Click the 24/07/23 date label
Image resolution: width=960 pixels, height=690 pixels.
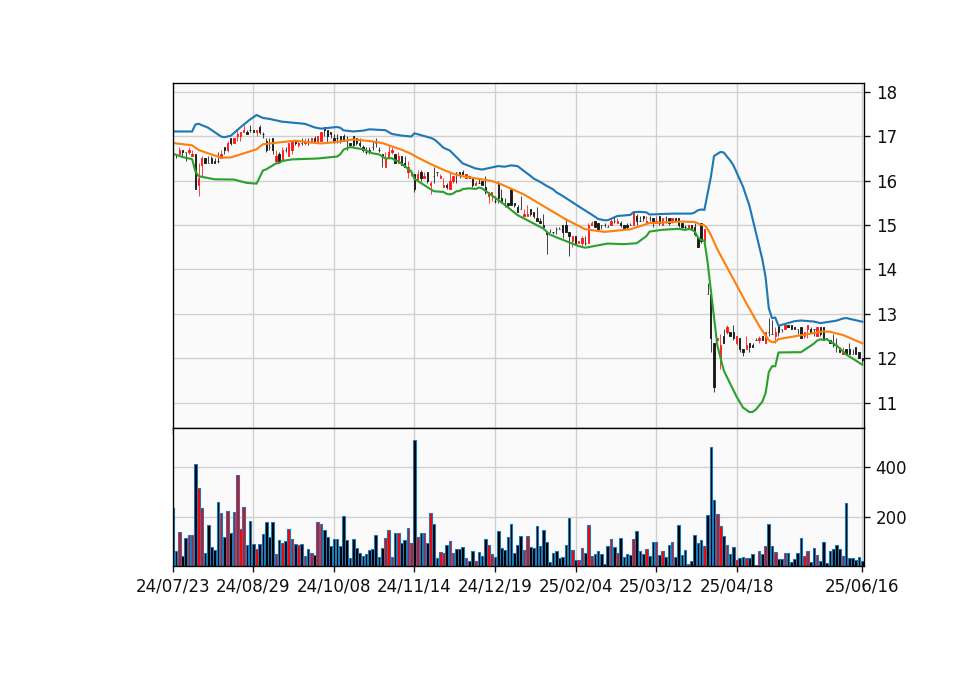(x=173, y=586)
